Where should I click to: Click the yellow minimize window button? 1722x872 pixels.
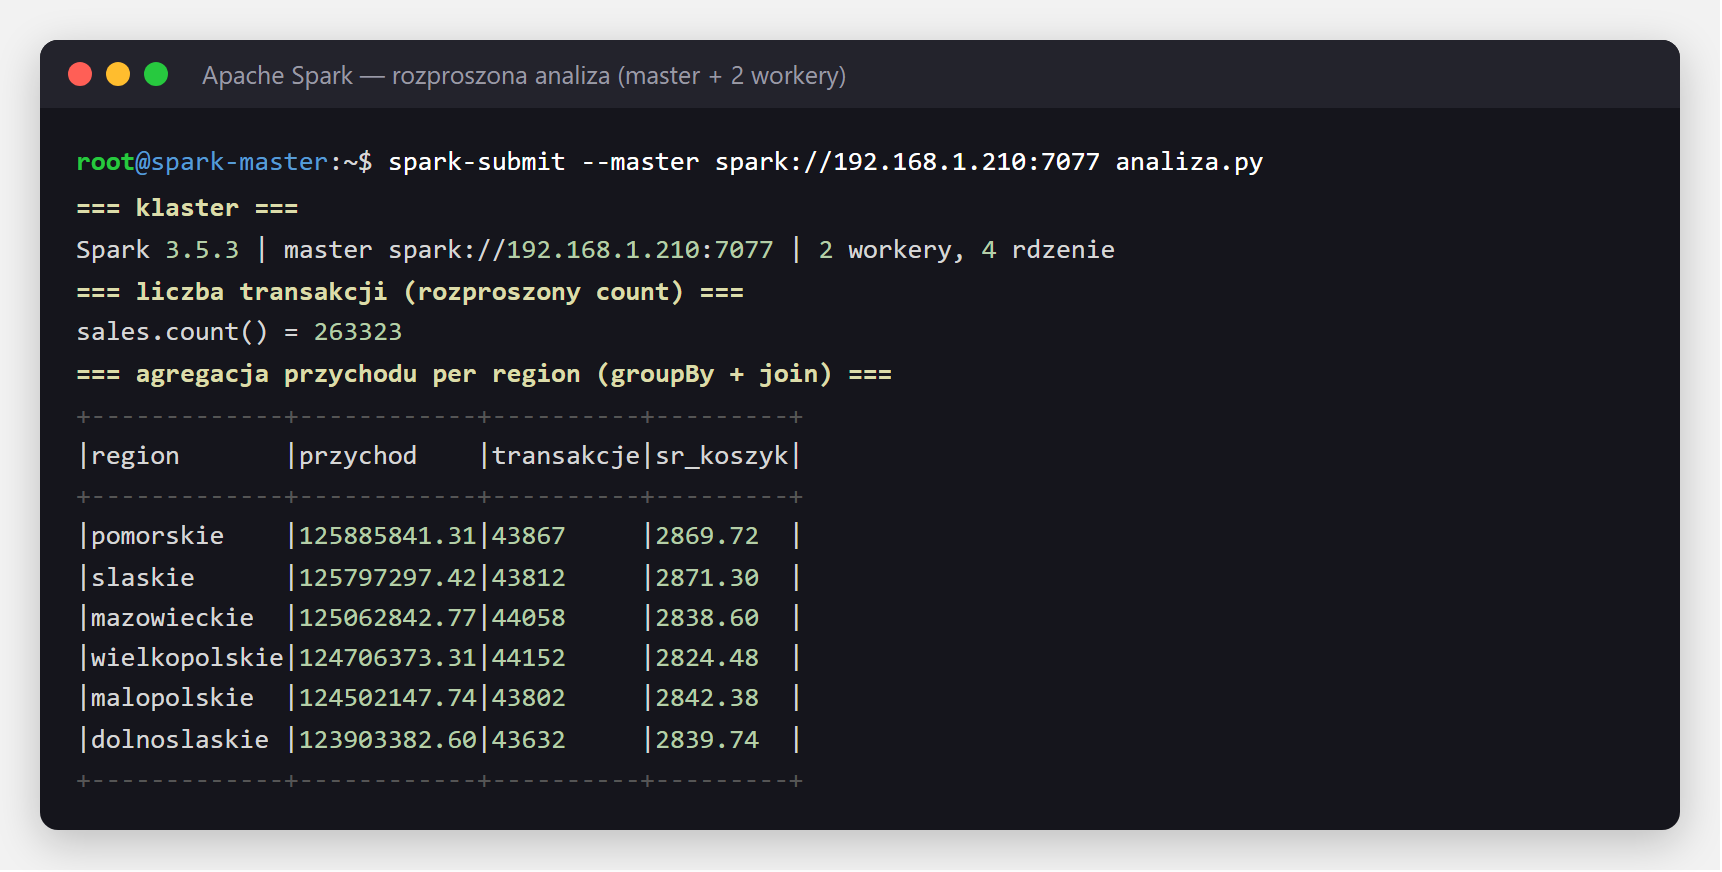(x=118, y=75)
